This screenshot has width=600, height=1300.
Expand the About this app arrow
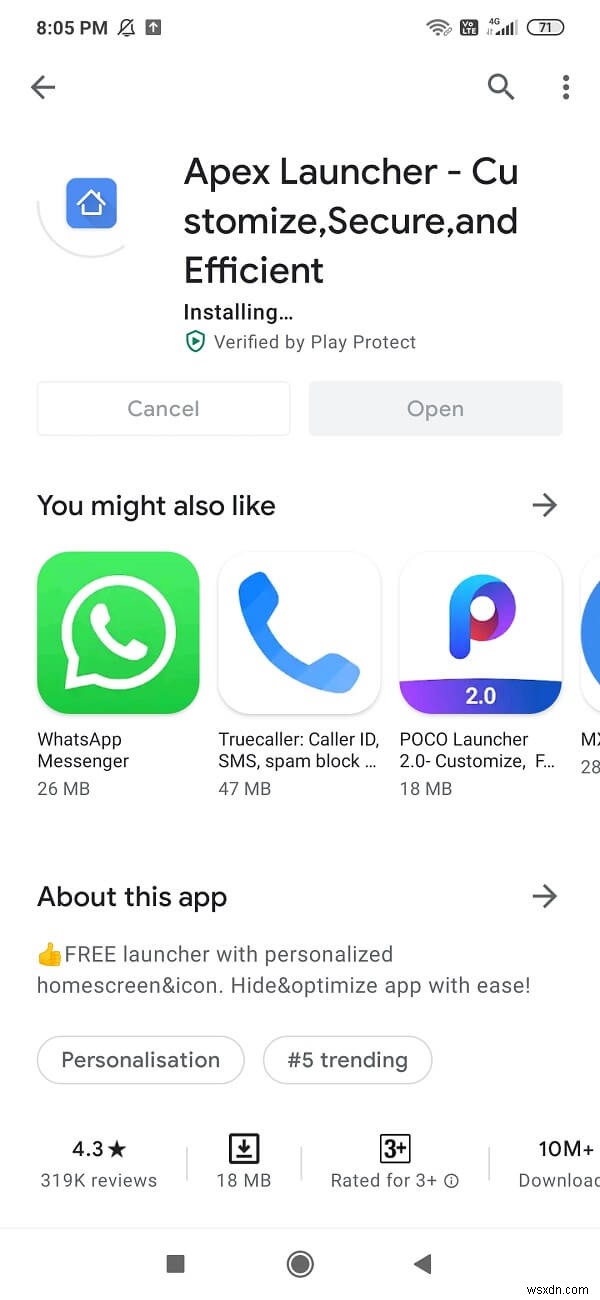pyautogui.click(x=544, y=896)
